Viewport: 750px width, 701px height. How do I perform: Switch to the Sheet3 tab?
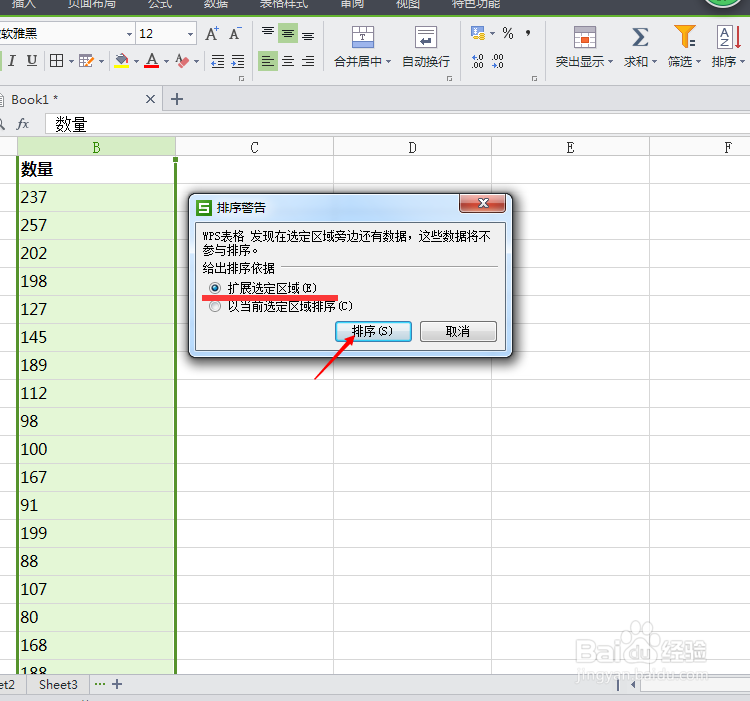[58, 685]
